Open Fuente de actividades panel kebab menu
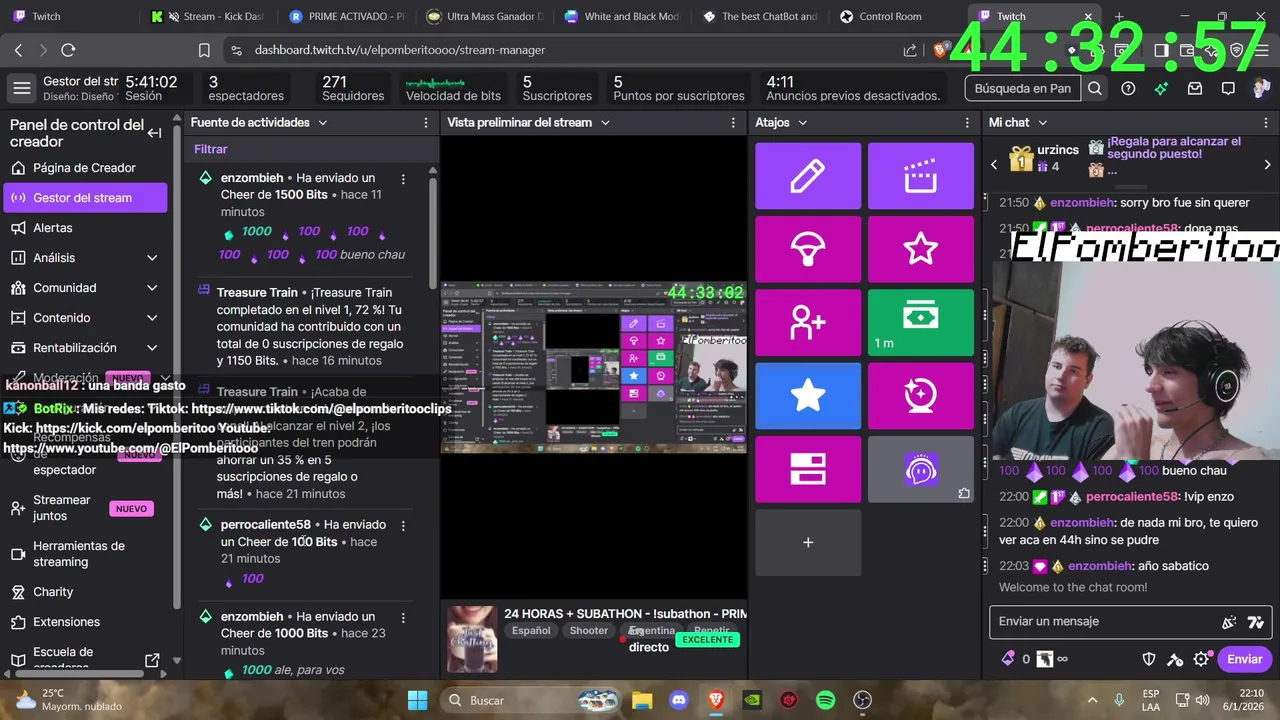This screenshot has height=720, width=1280. pyautogui.click(x=425, y=122)
